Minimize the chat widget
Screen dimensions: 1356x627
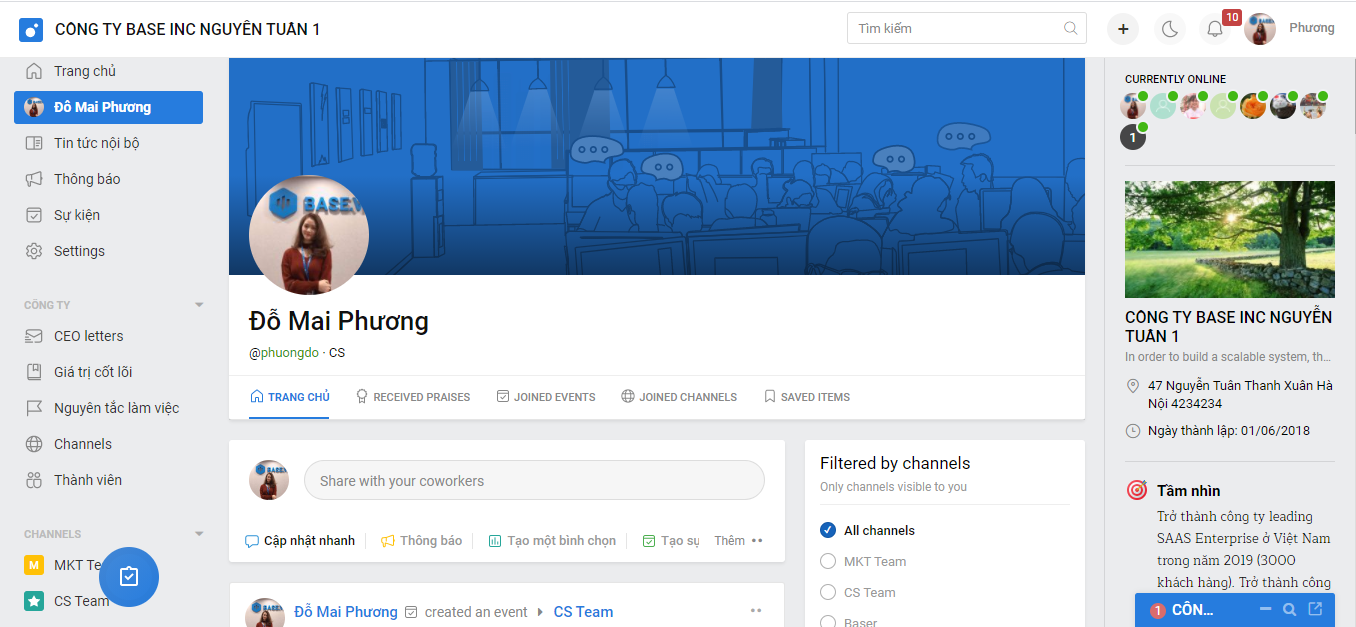[1265, 609]
